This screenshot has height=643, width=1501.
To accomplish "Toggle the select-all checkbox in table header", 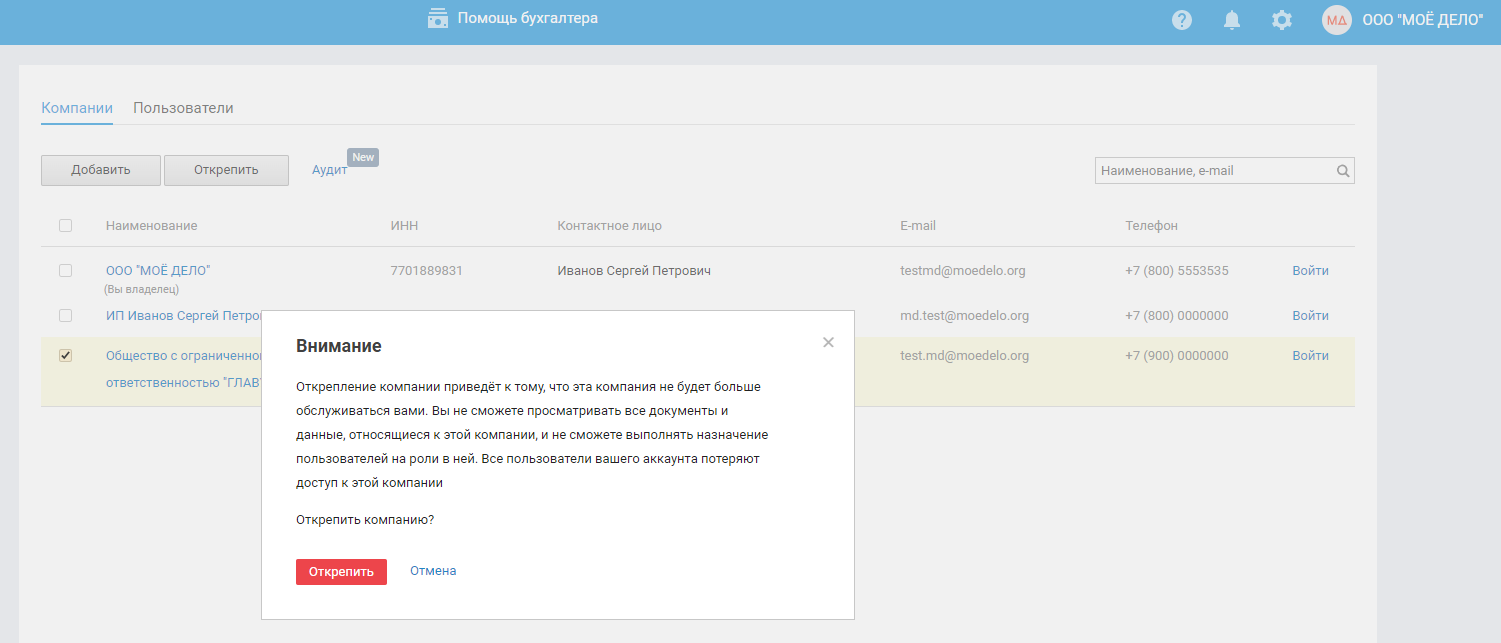I will coord(66,226).
